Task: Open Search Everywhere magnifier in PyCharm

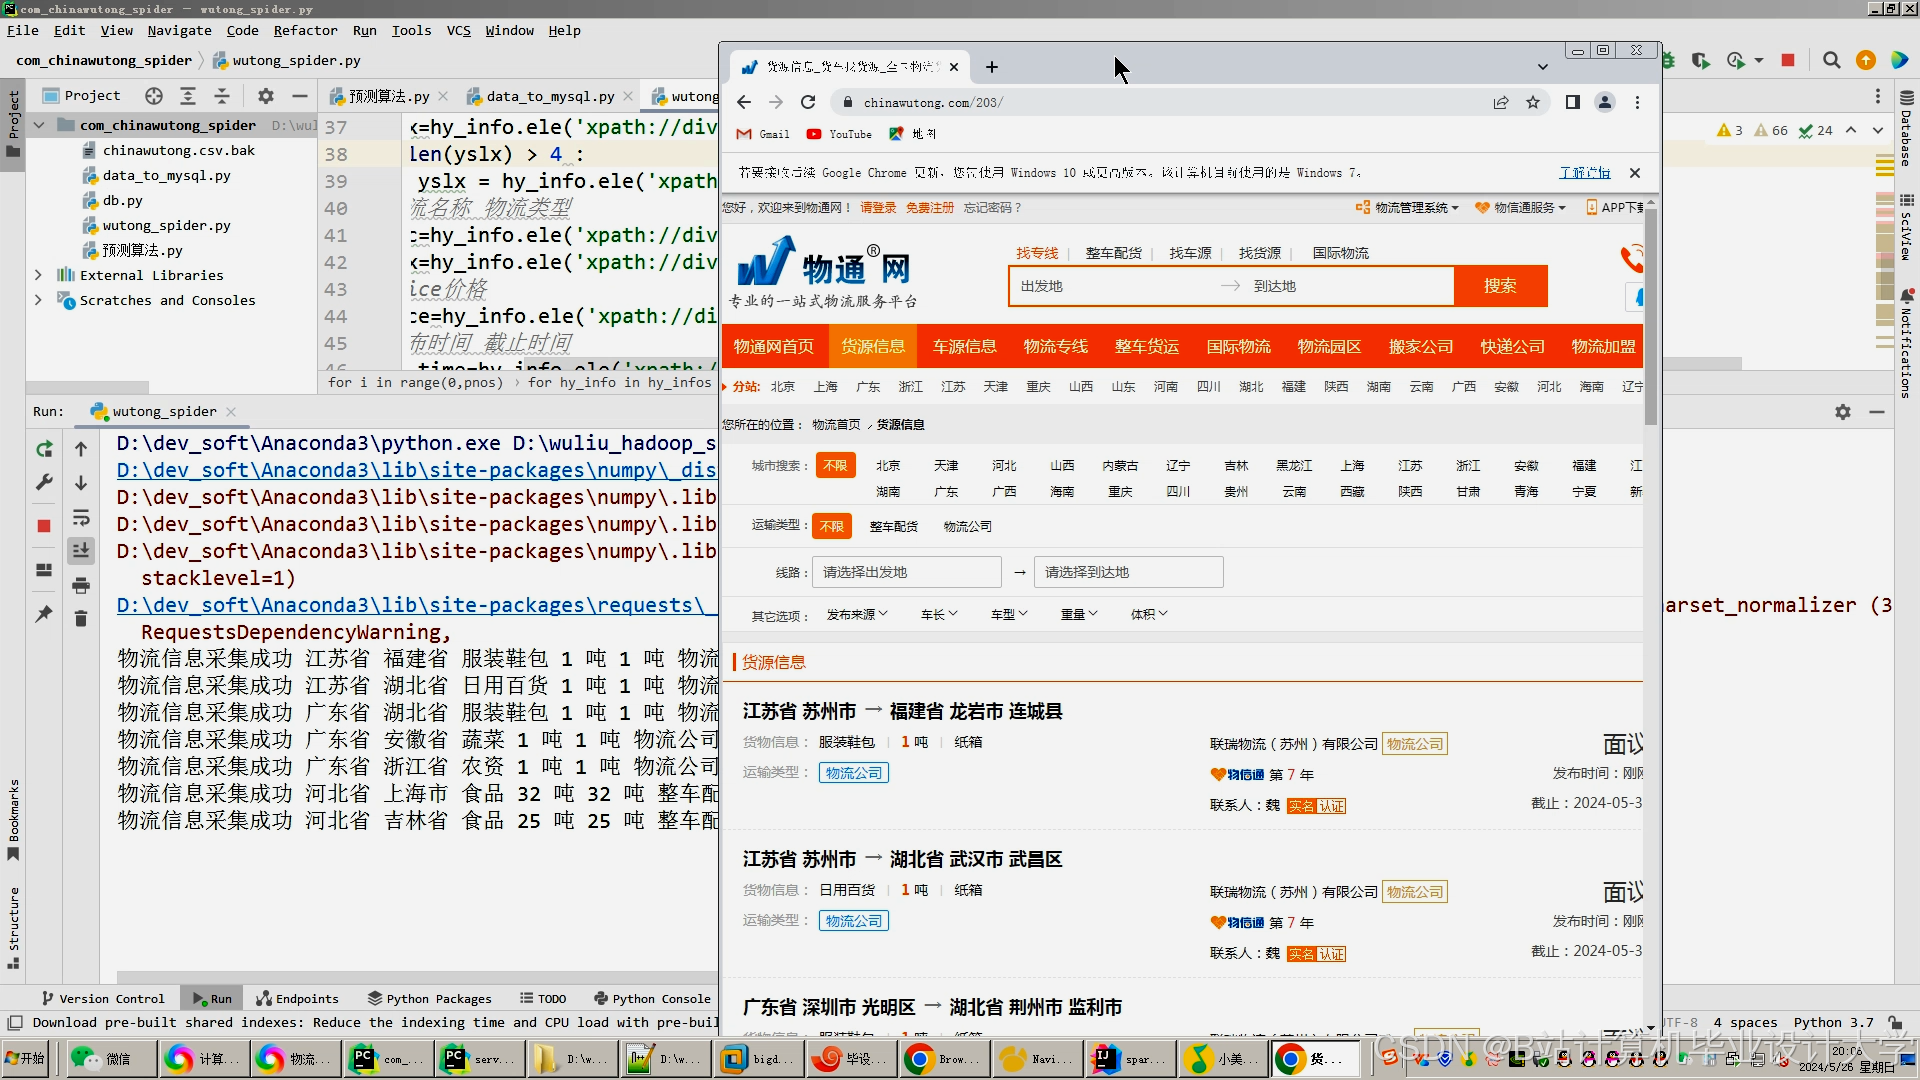Action: pyautogui.click(x=1831, y=60)
